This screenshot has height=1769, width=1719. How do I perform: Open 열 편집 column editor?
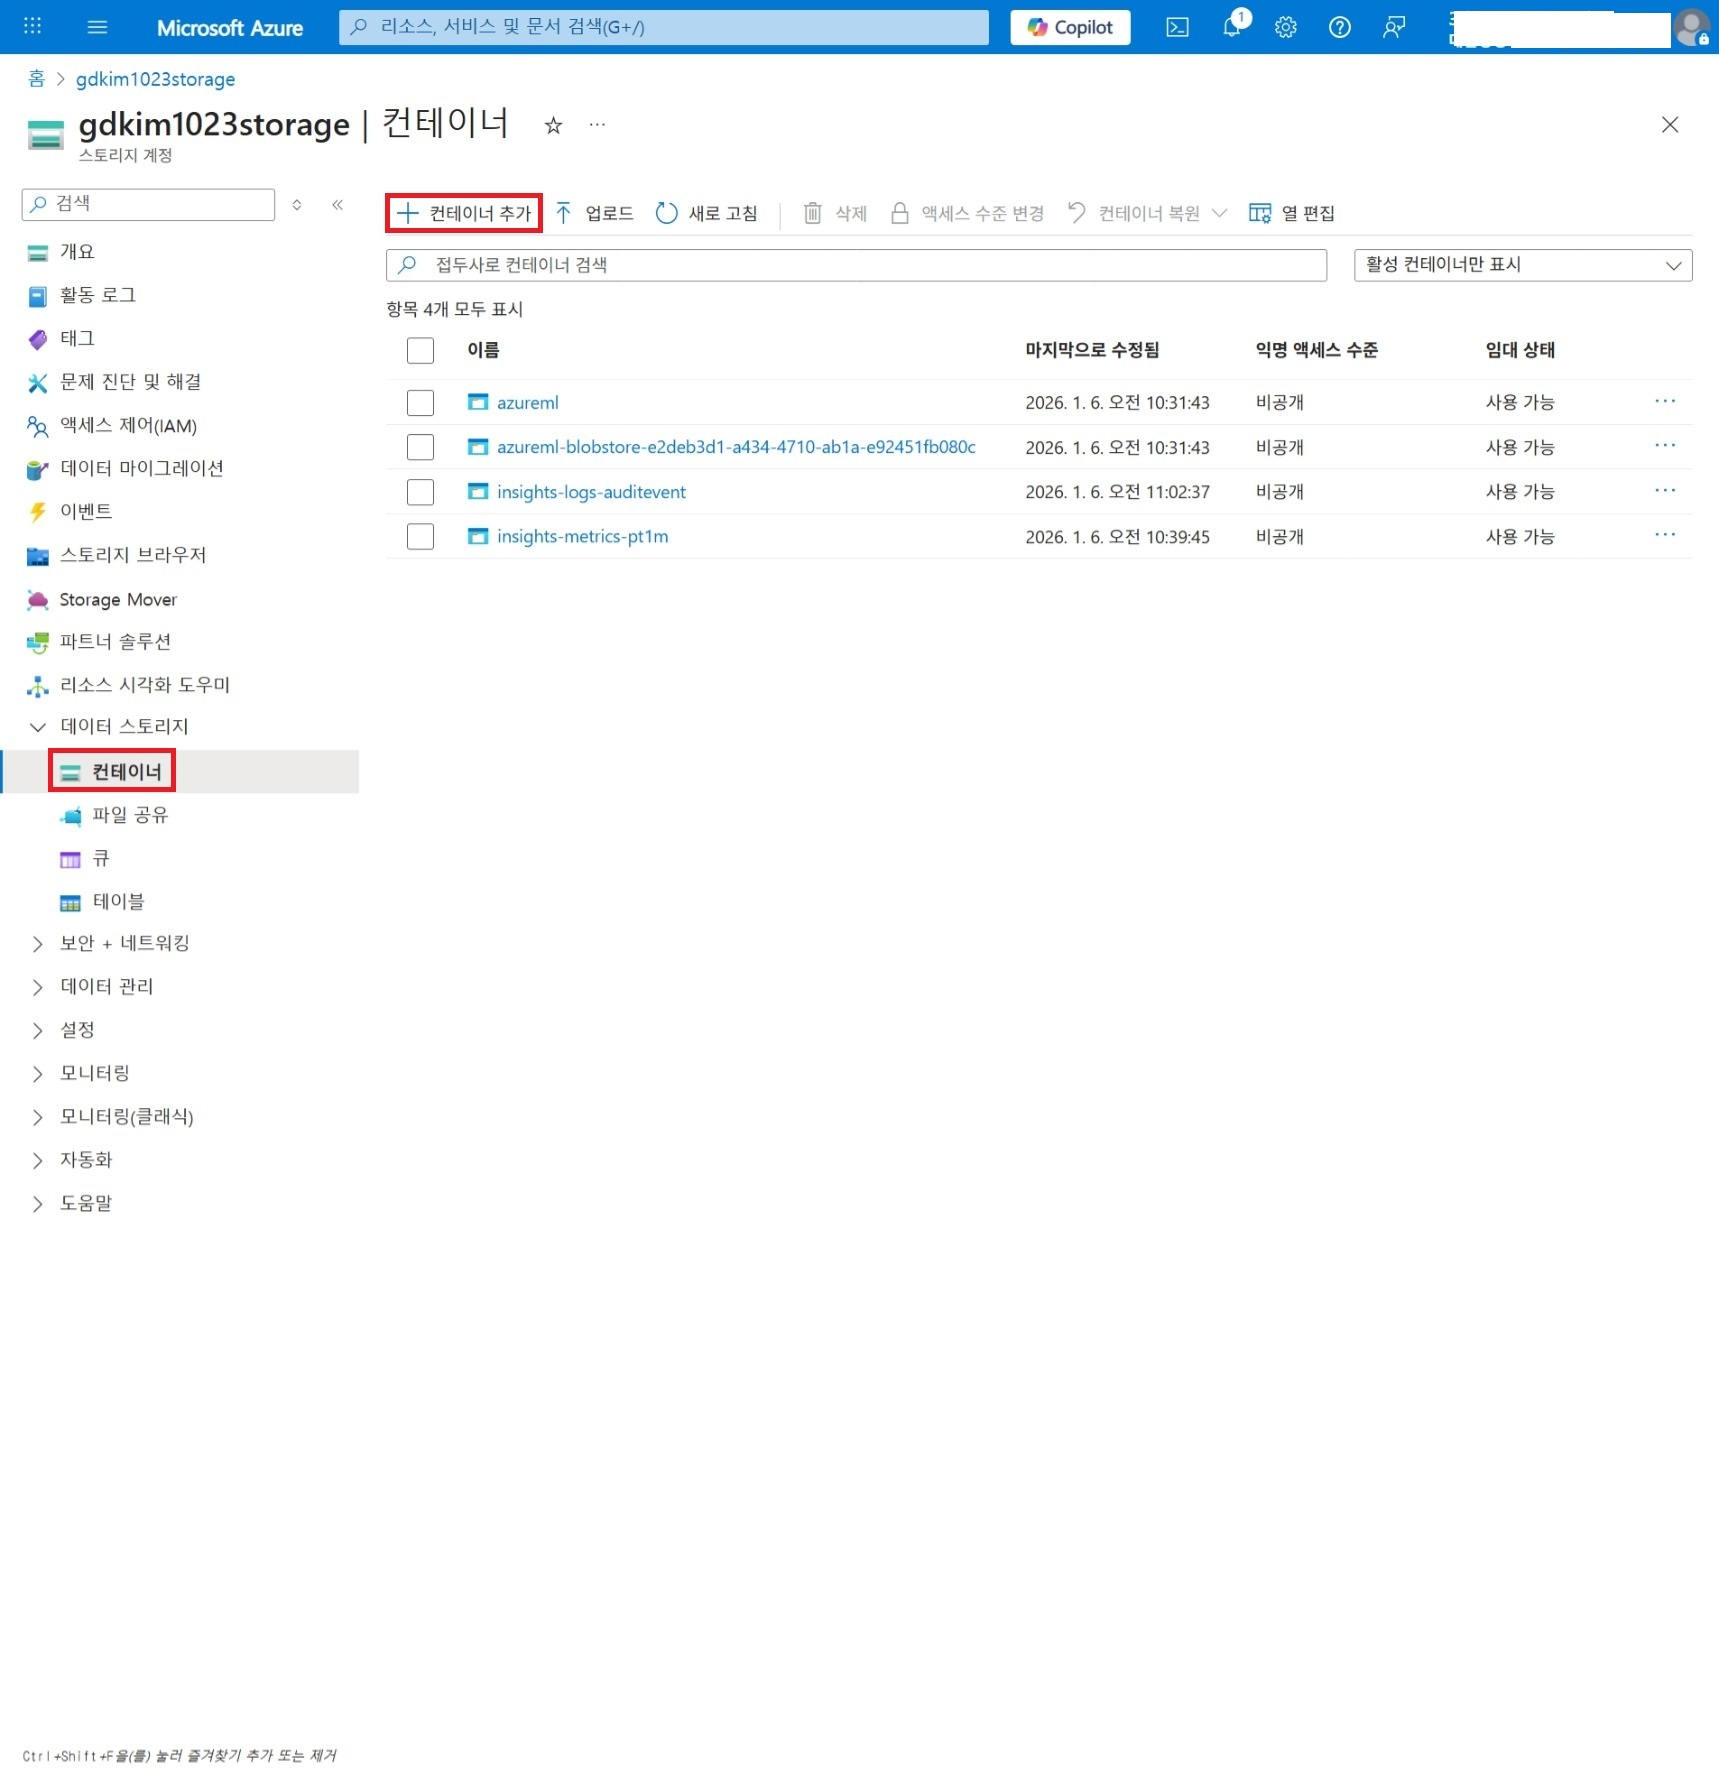coord(1292,213)
